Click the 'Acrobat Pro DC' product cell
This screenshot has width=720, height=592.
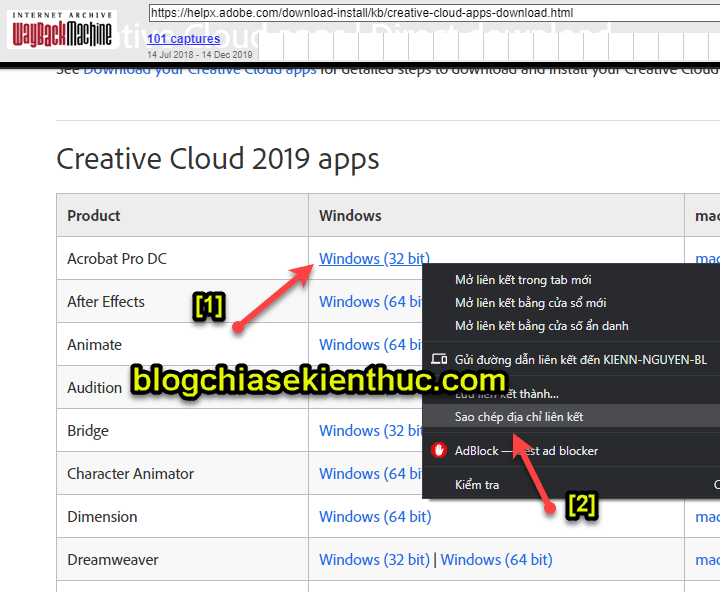[x=182, y=259]
